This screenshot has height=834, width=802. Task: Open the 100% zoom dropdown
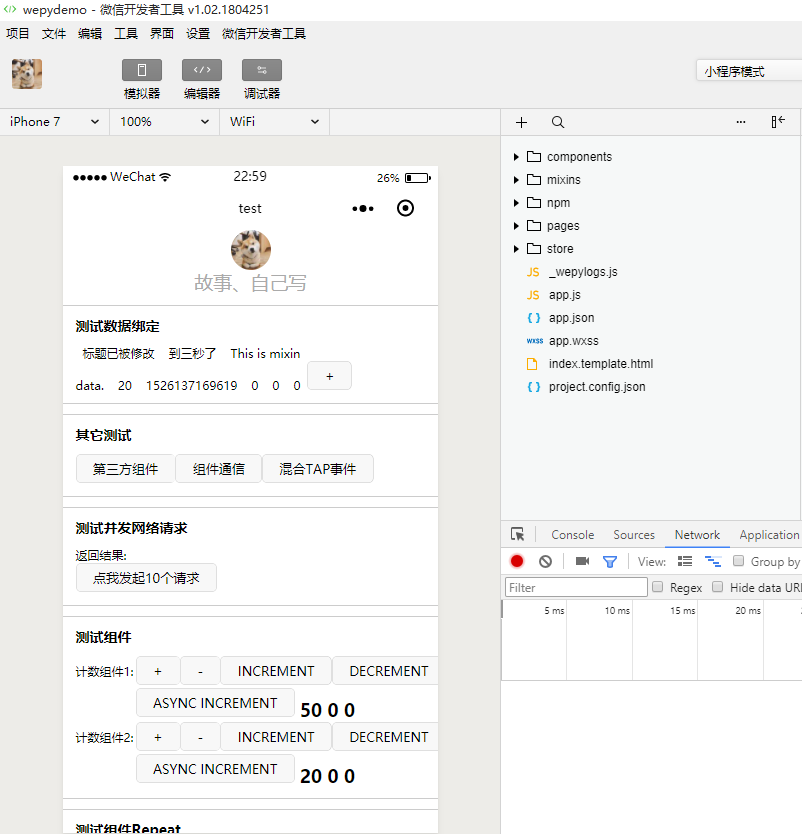coord(164,122)
